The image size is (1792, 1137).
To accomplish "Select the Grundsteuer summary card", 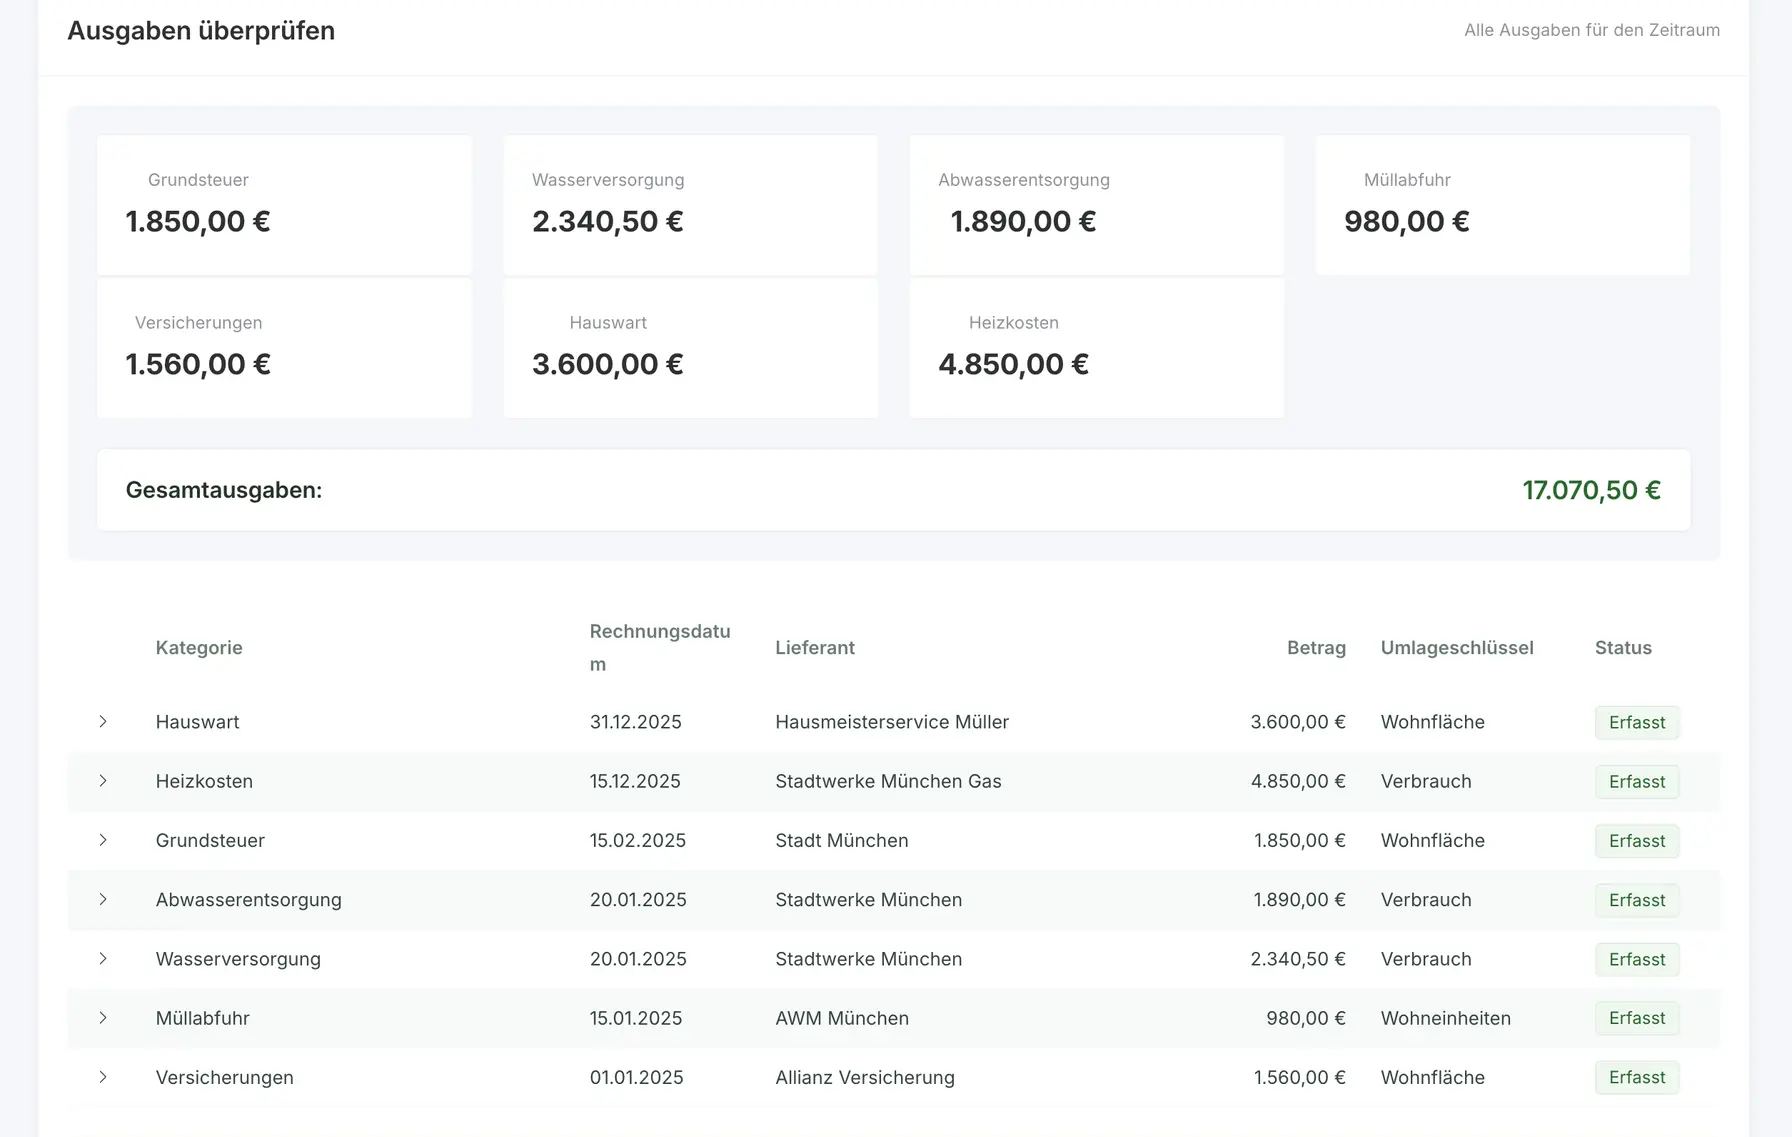I will tap(284, 205).
